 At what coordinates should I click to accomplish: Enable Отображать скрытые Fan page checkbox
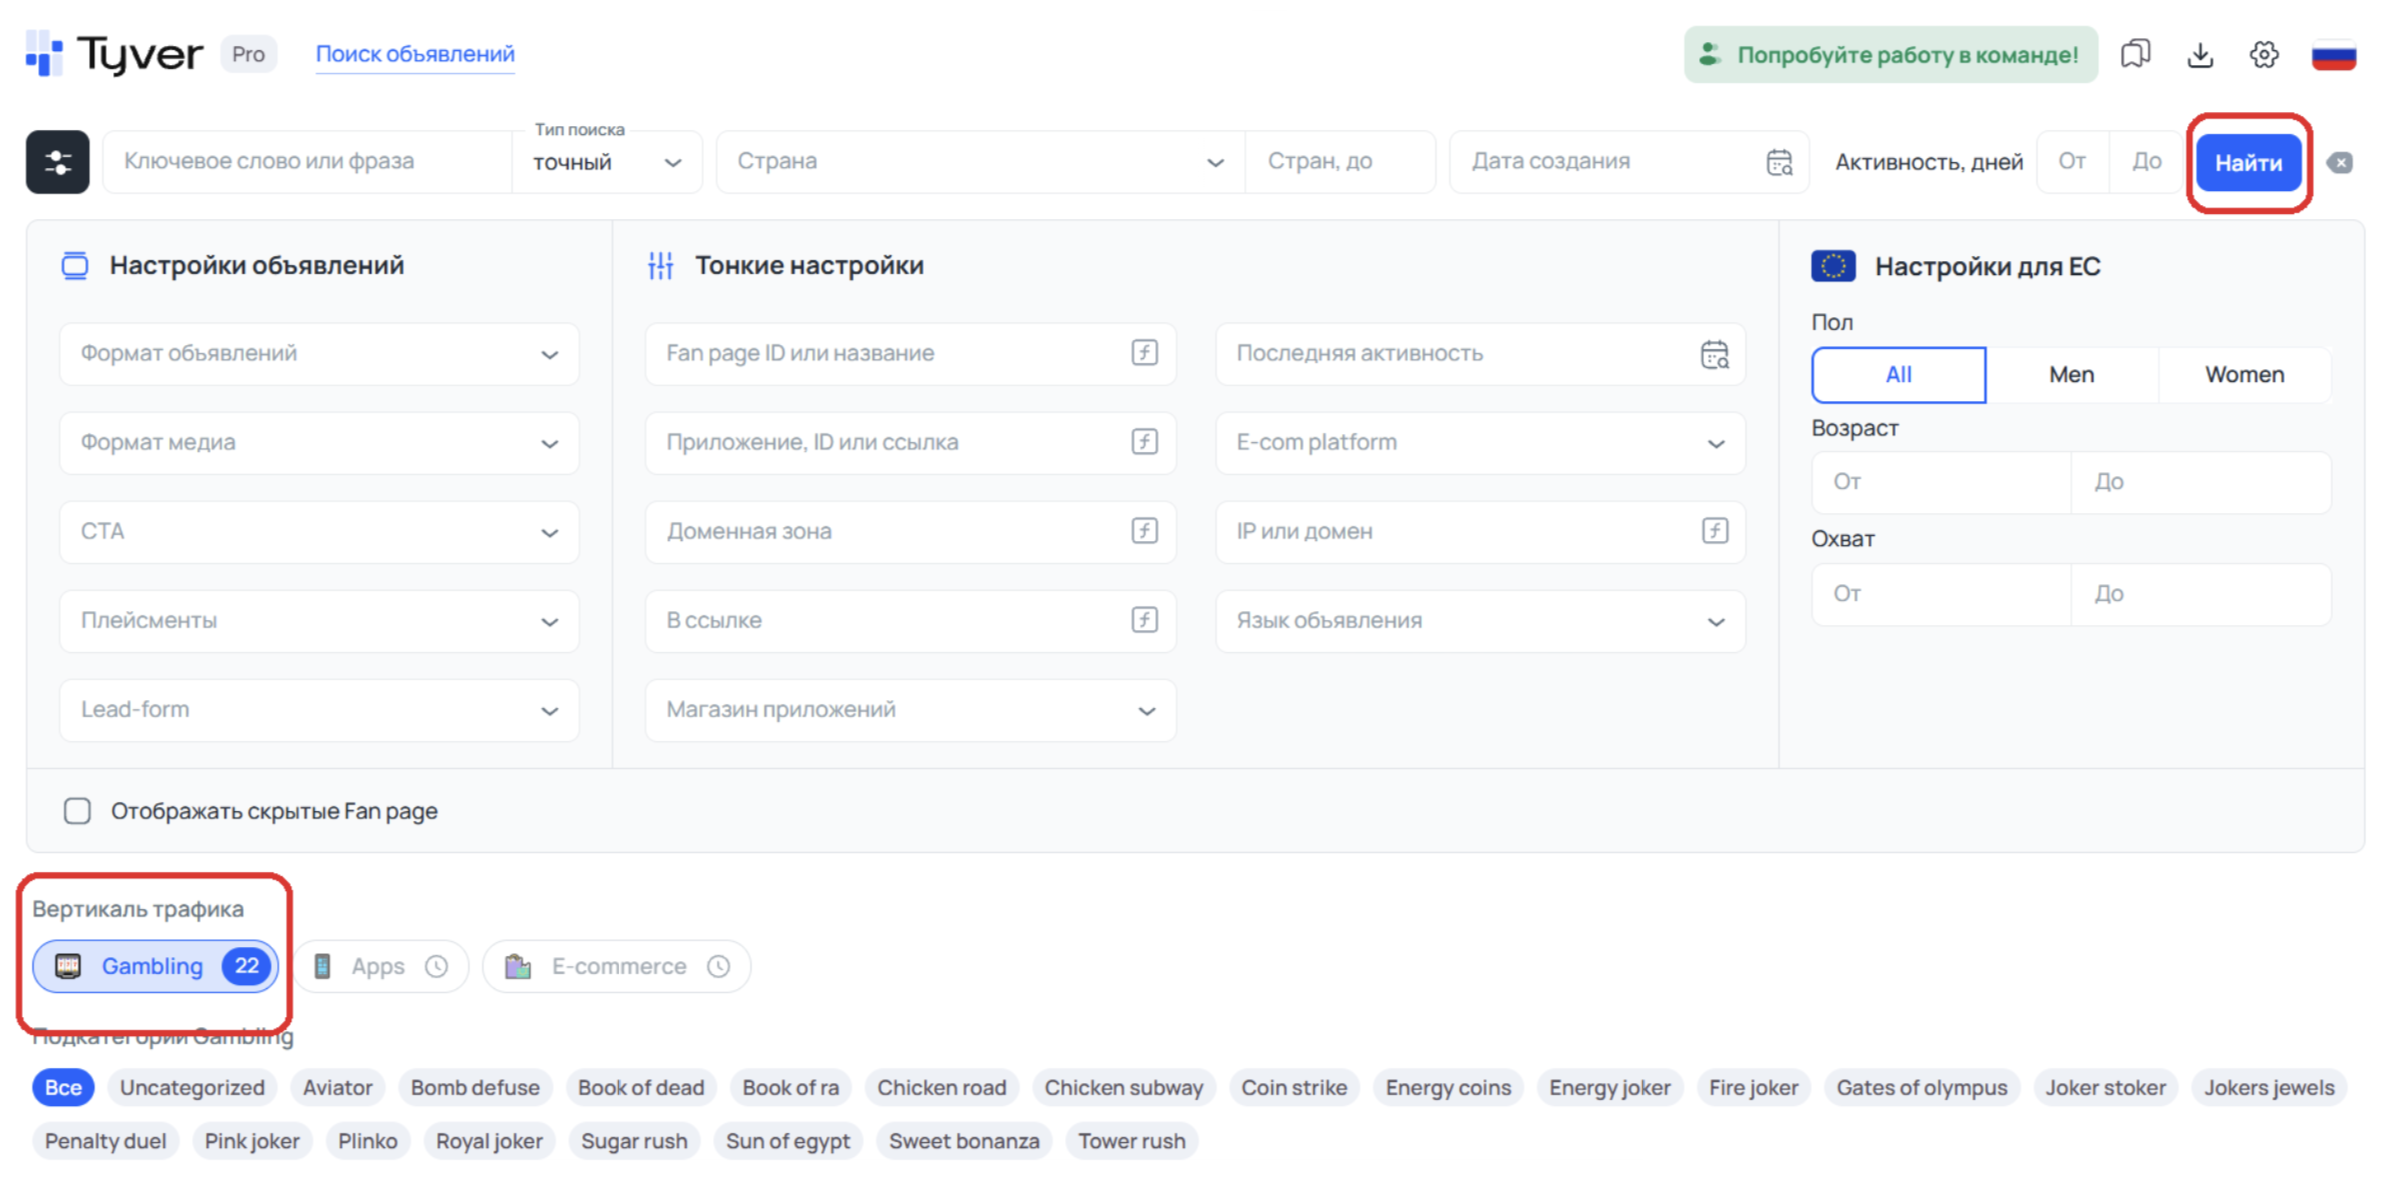point(77,811)
